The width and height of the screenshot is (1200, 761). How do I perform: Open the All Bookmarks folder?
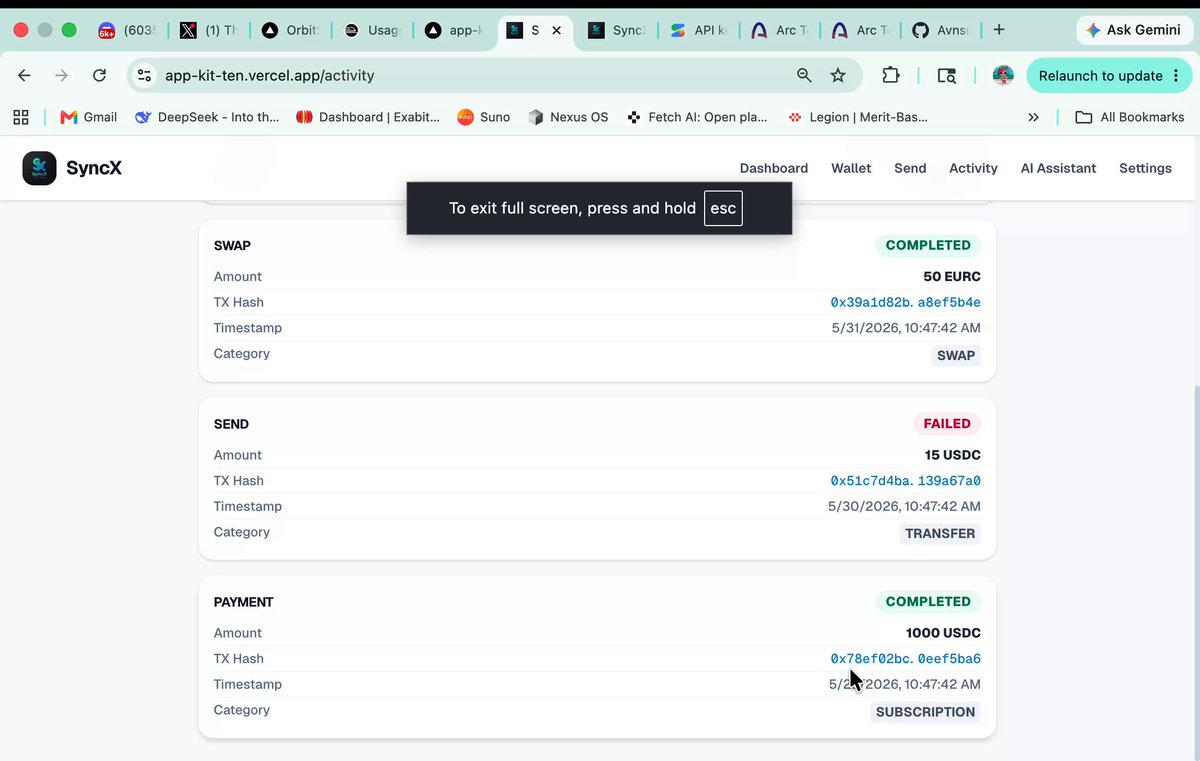click(x=1130, y=117)
